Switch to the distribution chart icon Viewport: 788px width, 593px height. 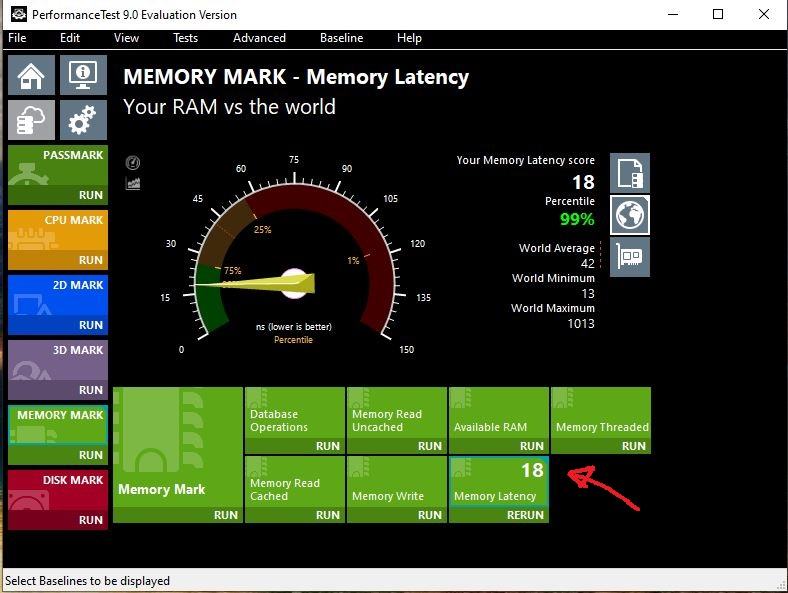[x=133, y=183]
